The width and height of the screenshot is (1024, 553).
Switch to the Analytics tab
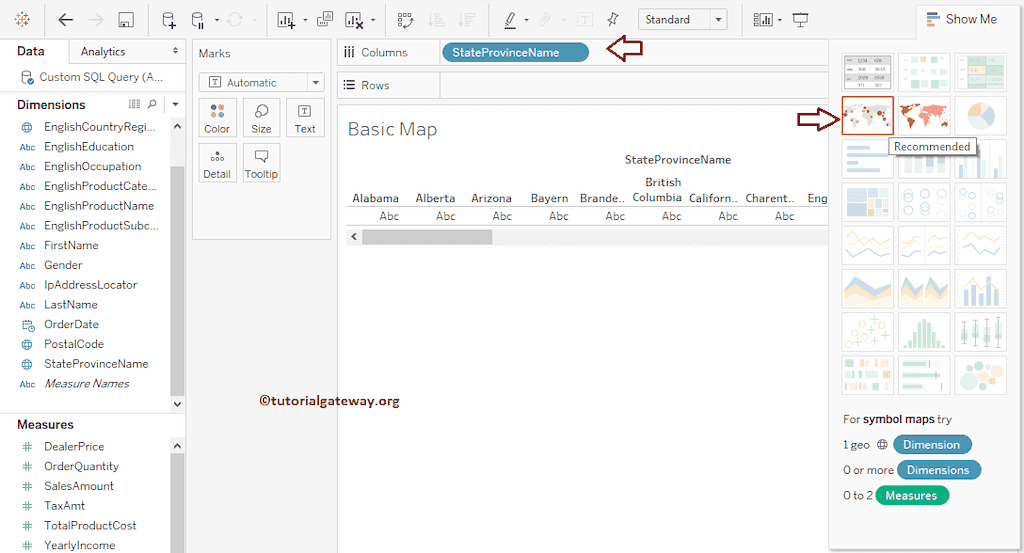click(103, 52)
